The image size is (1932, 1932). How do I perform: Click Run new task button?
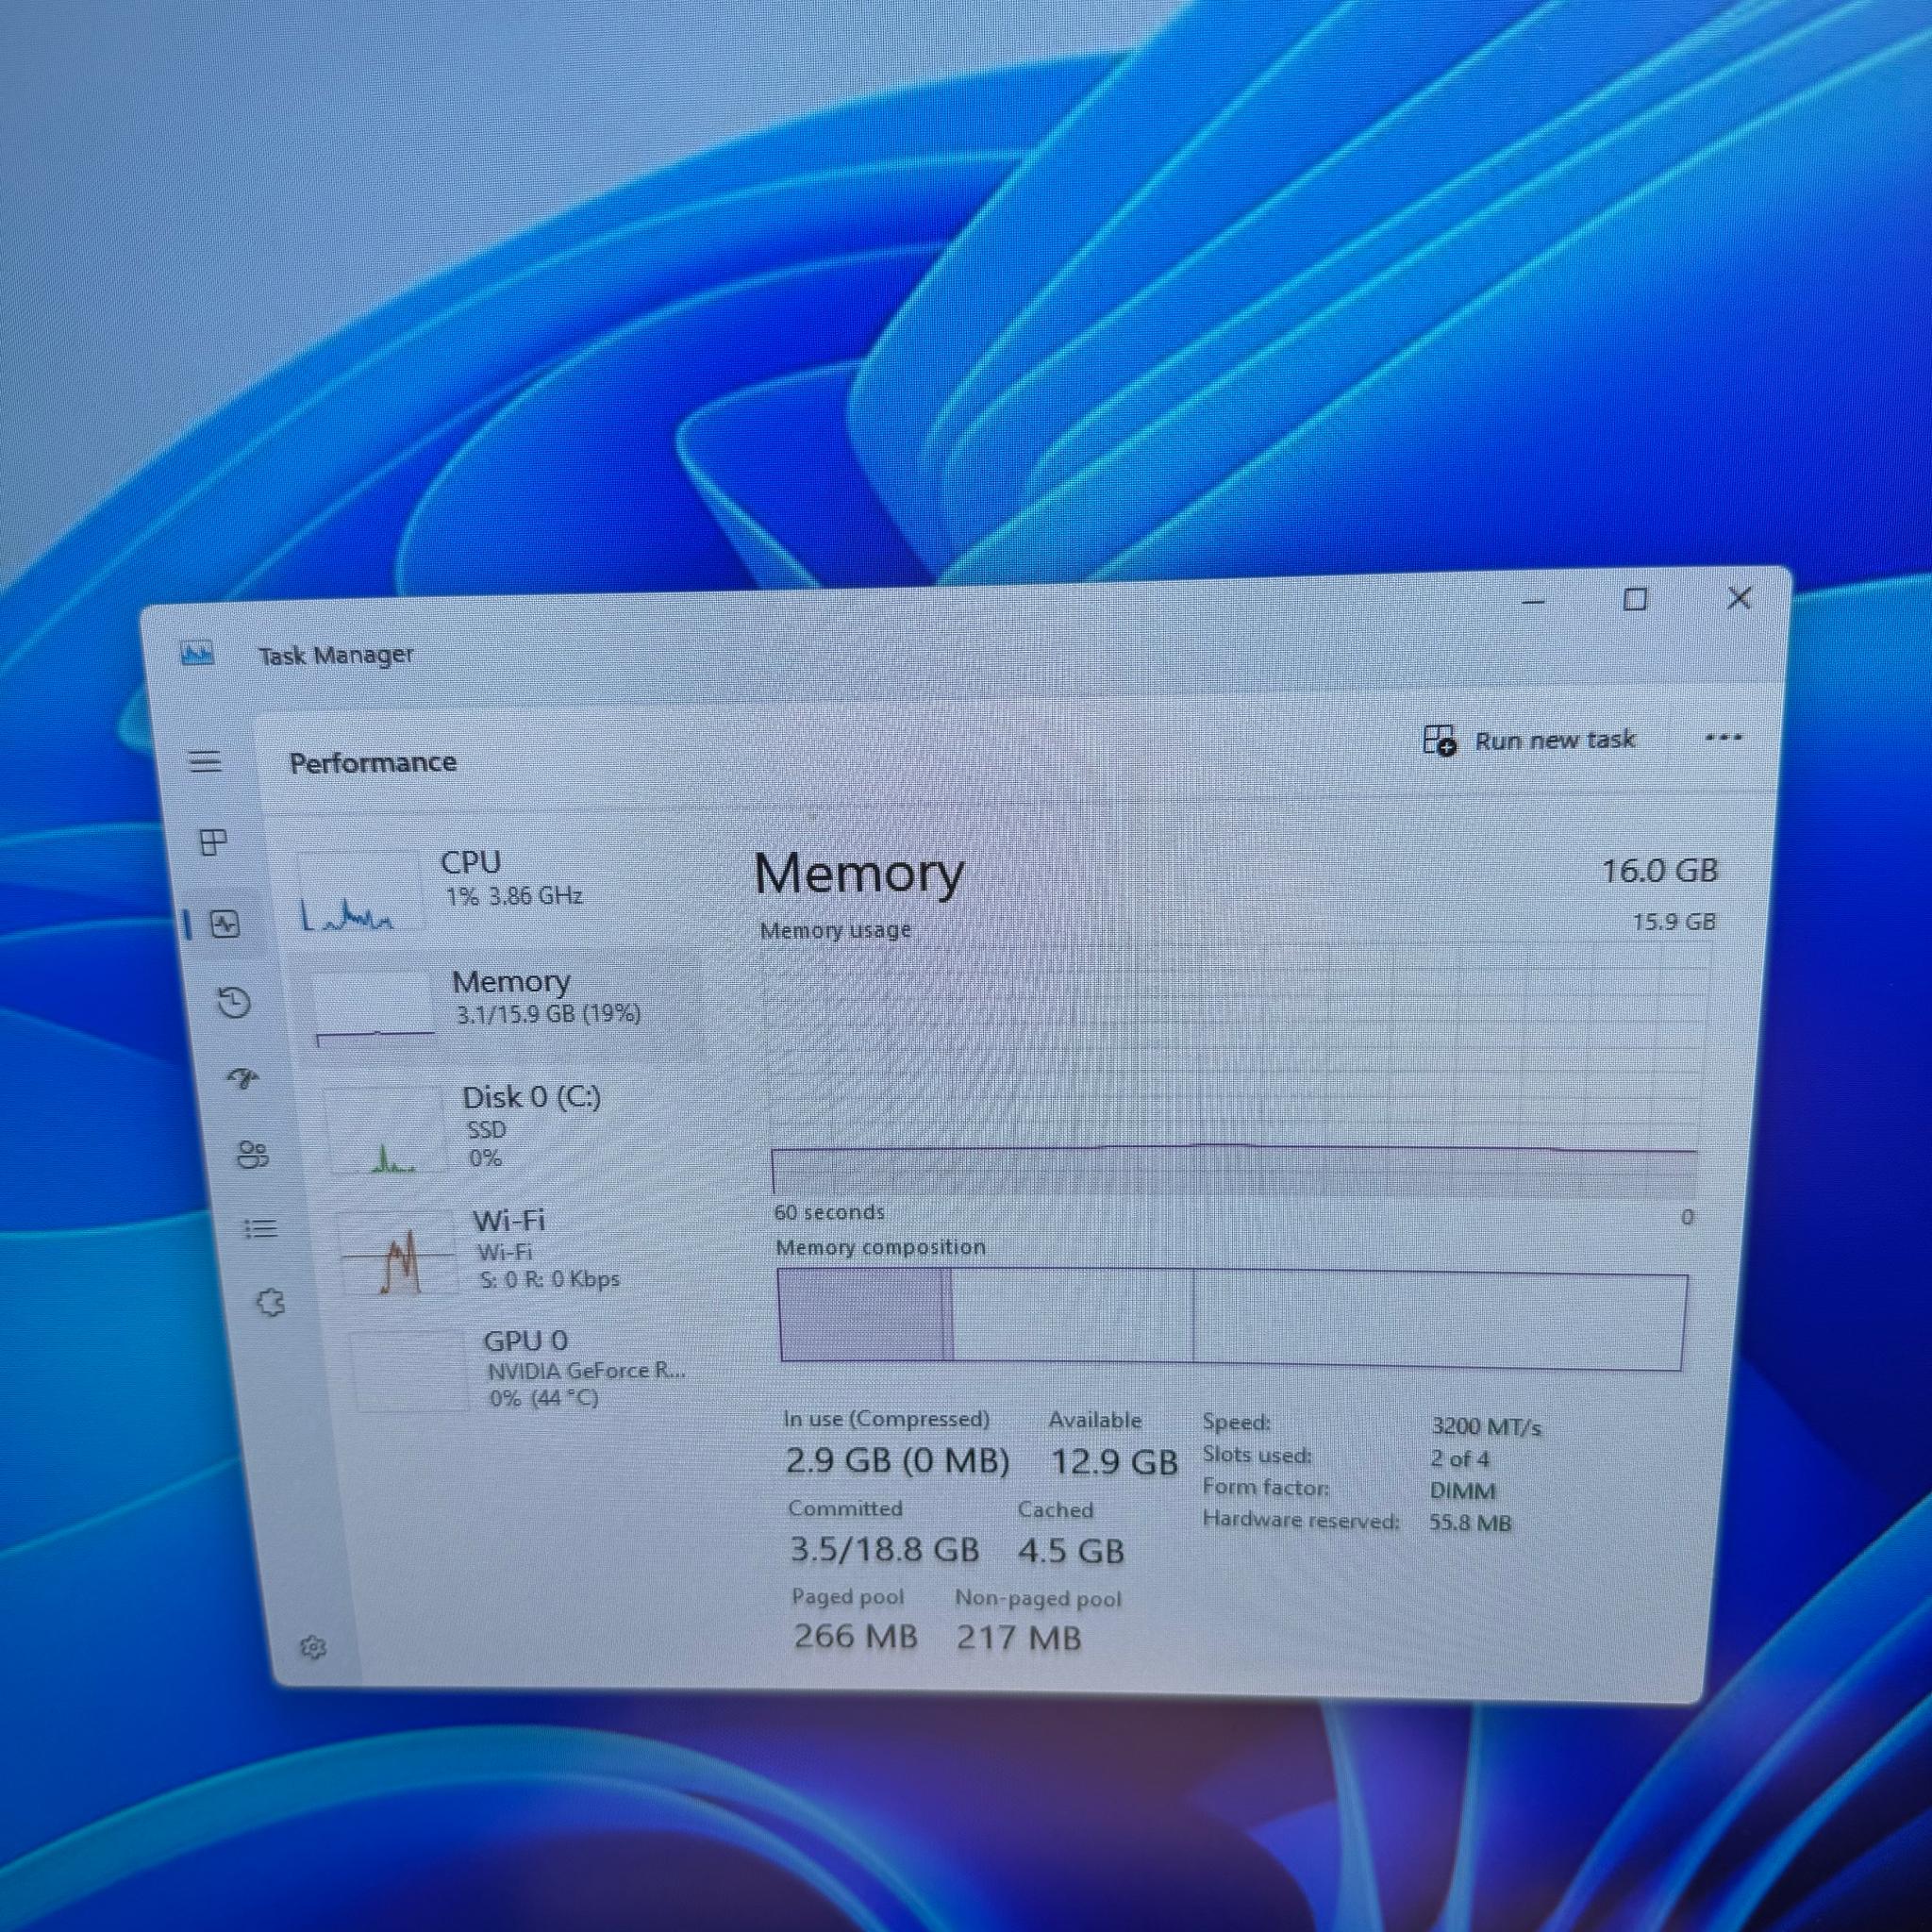click(1529, 740)
